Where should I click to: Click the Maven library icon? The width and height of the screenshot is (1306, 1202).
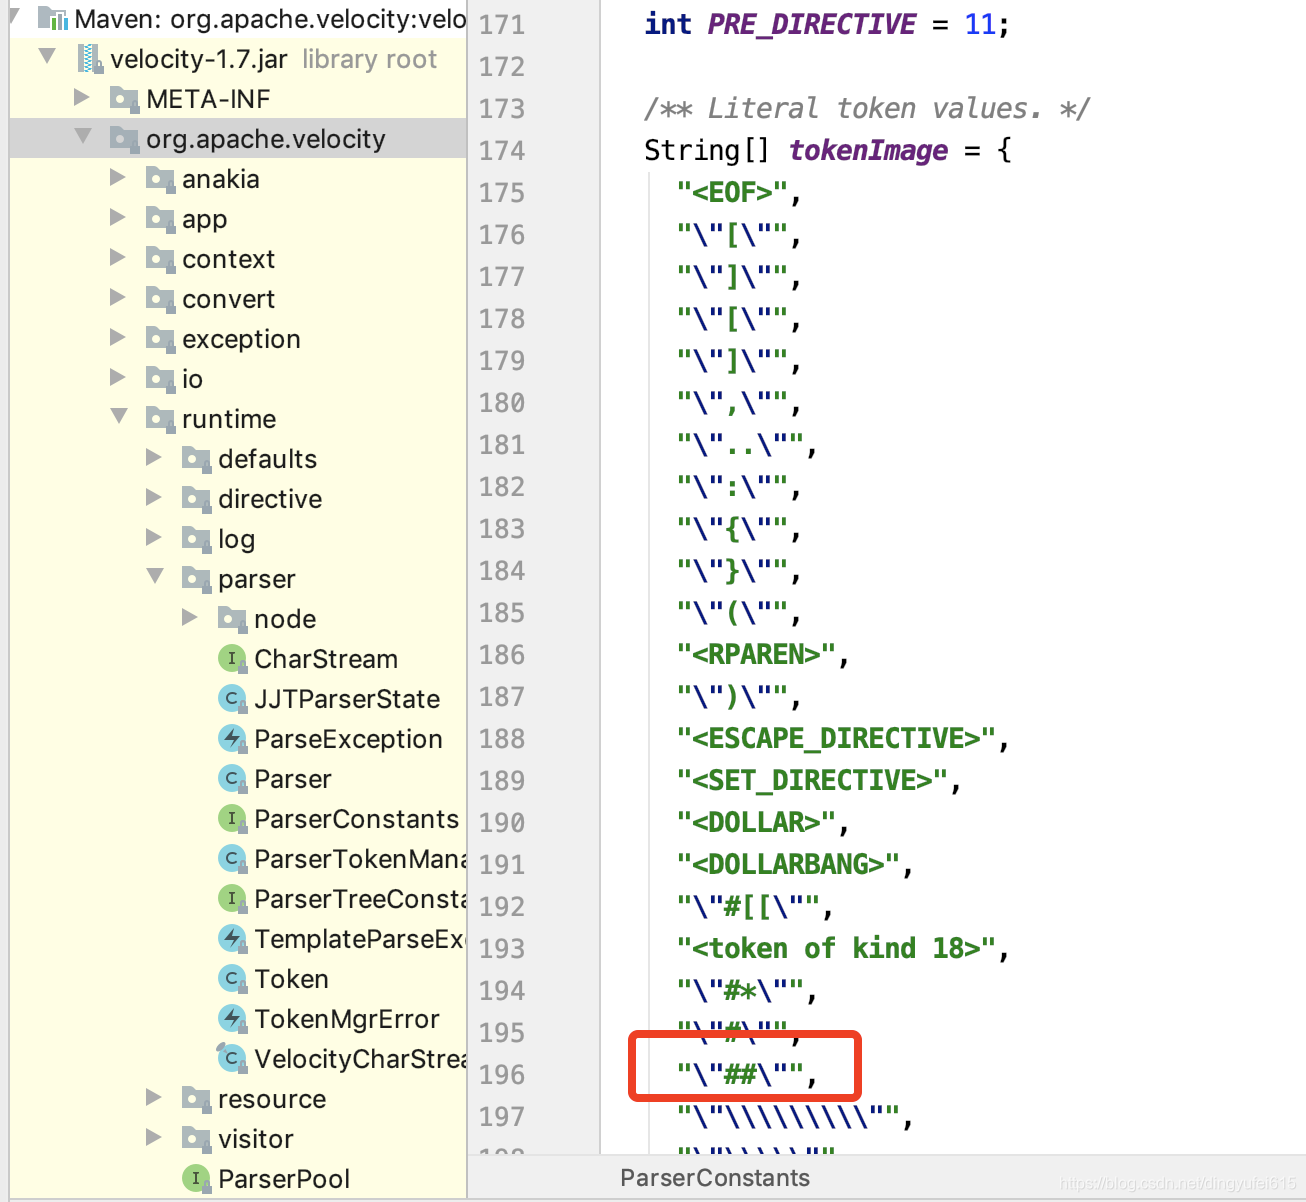53,19
